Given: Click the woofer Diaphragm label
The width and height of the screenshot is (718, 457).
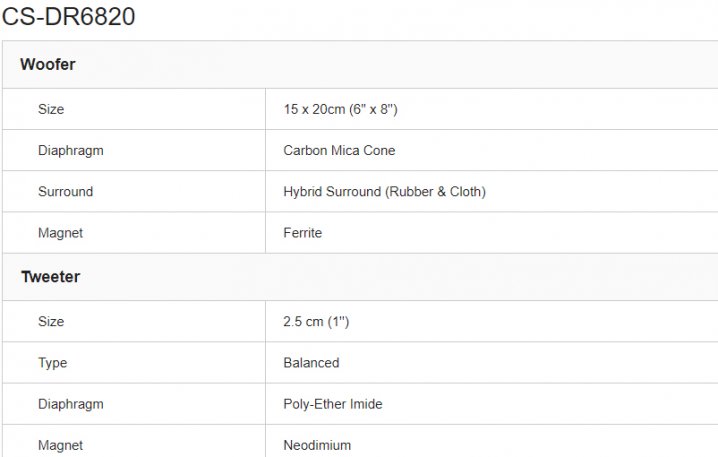Looking at the screenshot, I should (x=70, y=151).
